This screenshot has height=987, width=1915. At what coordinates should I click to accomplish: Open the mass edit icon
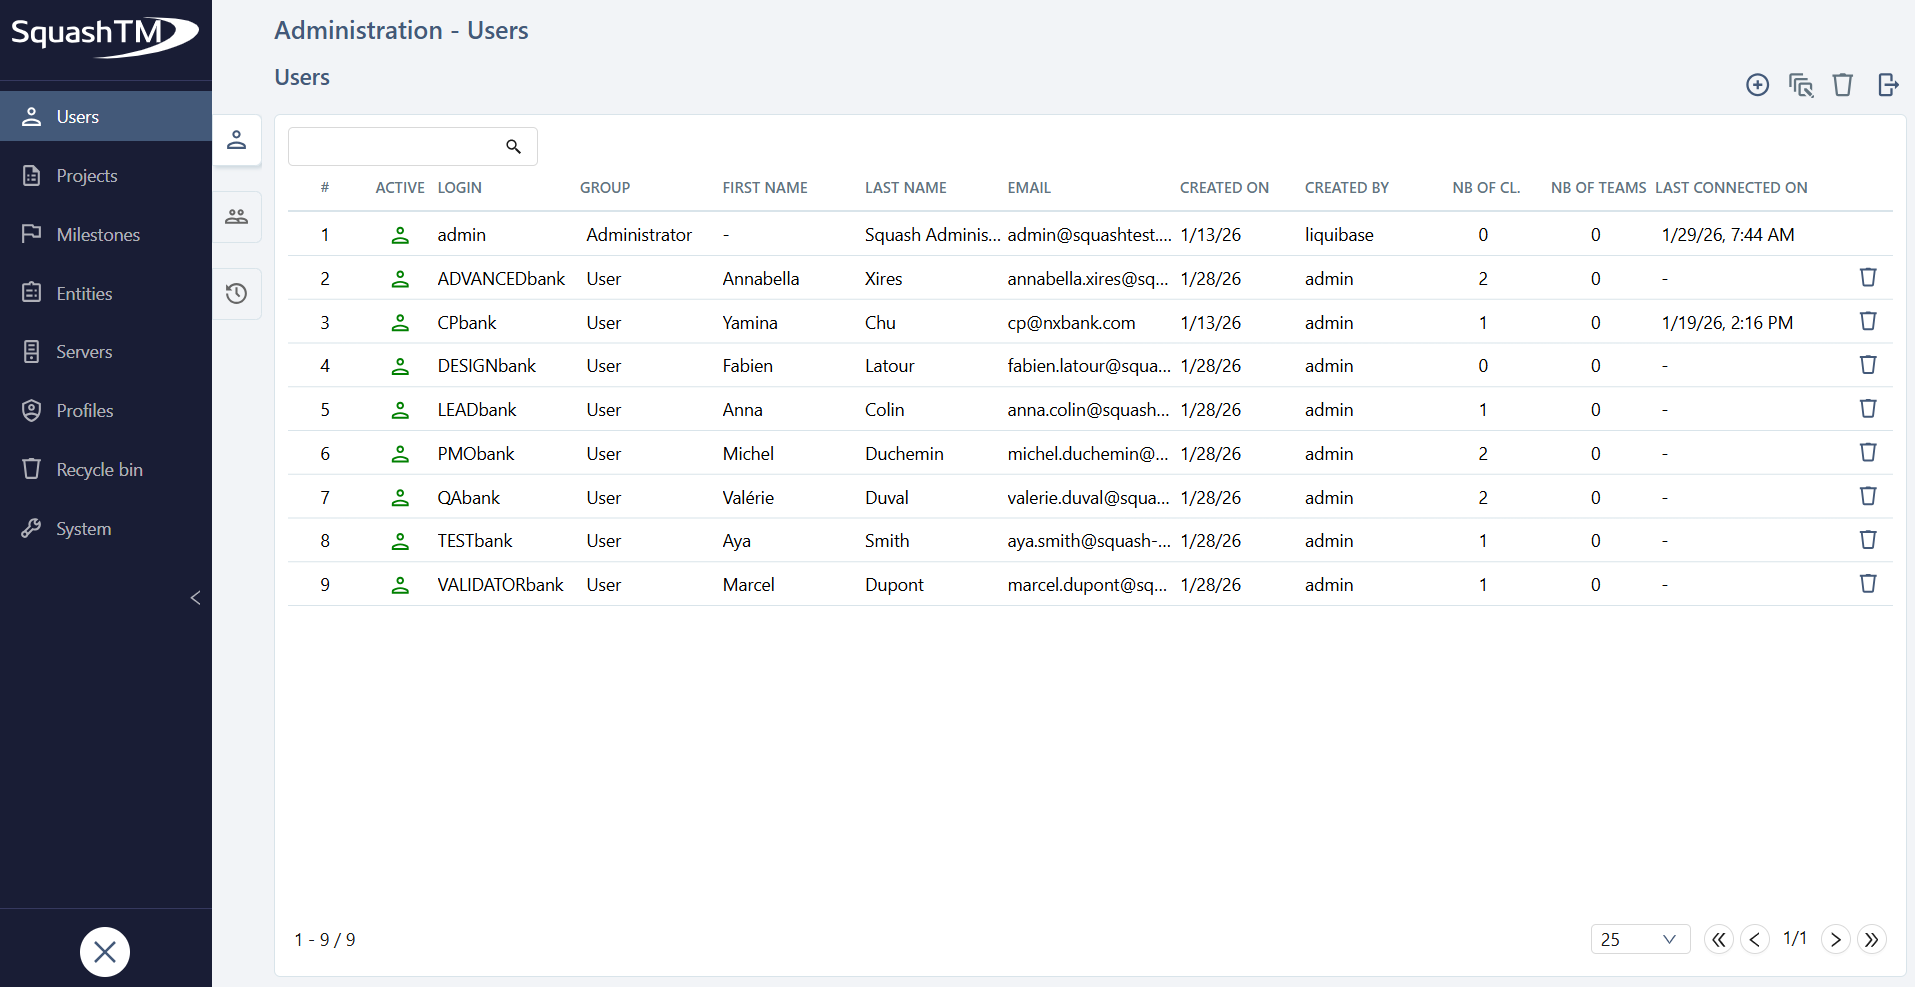coord(1800,85)
